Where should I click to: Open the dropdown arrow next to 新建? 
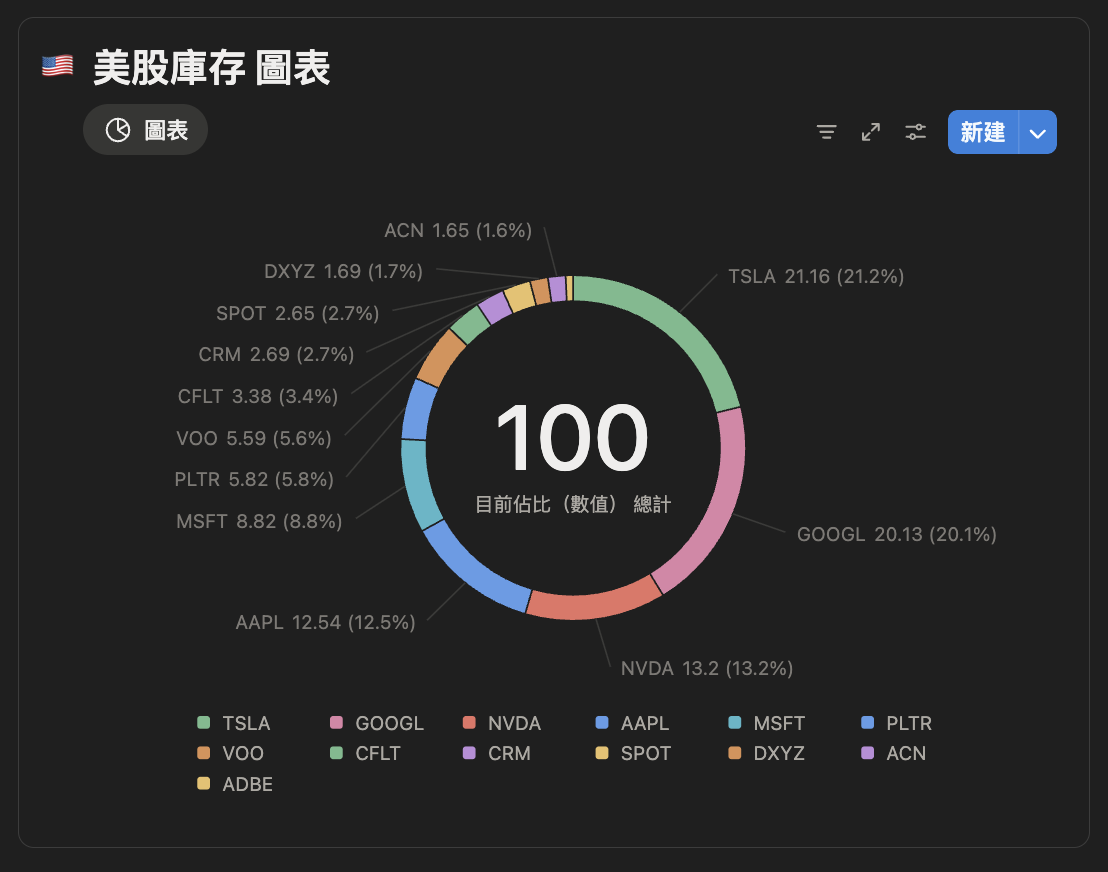click(1037, 132)
